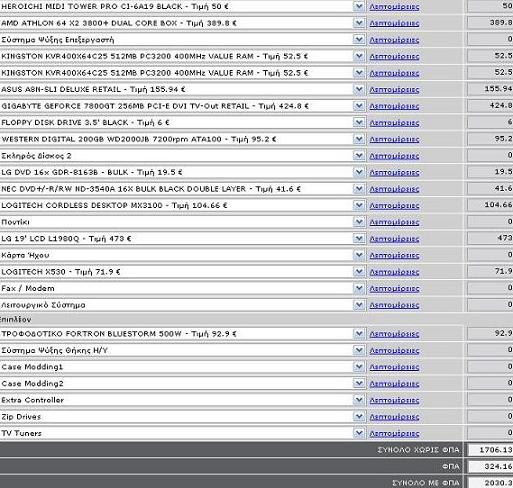Viewport: 513px width, 488px height.
Task: View Λεπτομέρειες for LG DVD 16x GDR-8163B
Action: click(394, 173)
